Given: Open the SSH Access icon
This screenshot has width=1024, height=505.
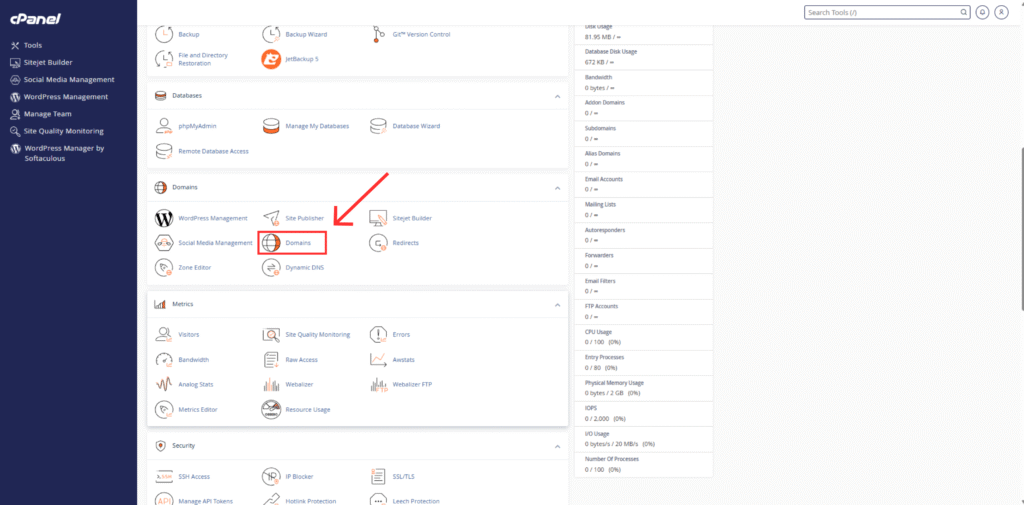Looking at the screenshot, I should point(163,476).
